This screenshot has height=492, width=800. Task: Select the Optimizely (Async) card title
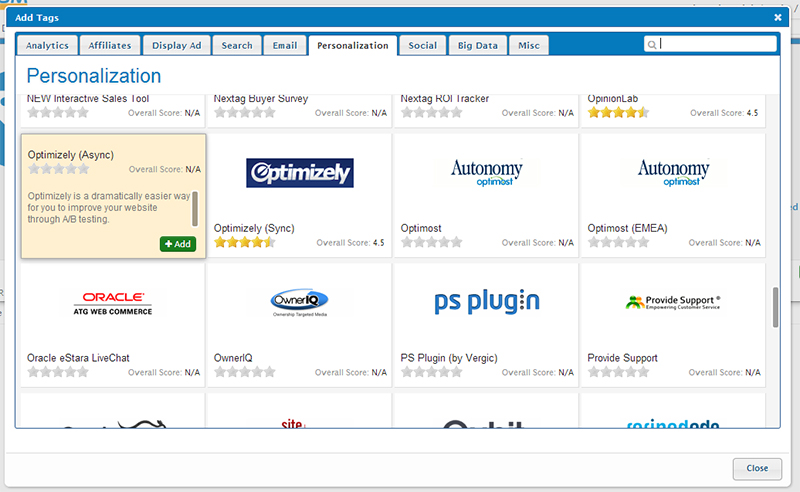point(71,155)
